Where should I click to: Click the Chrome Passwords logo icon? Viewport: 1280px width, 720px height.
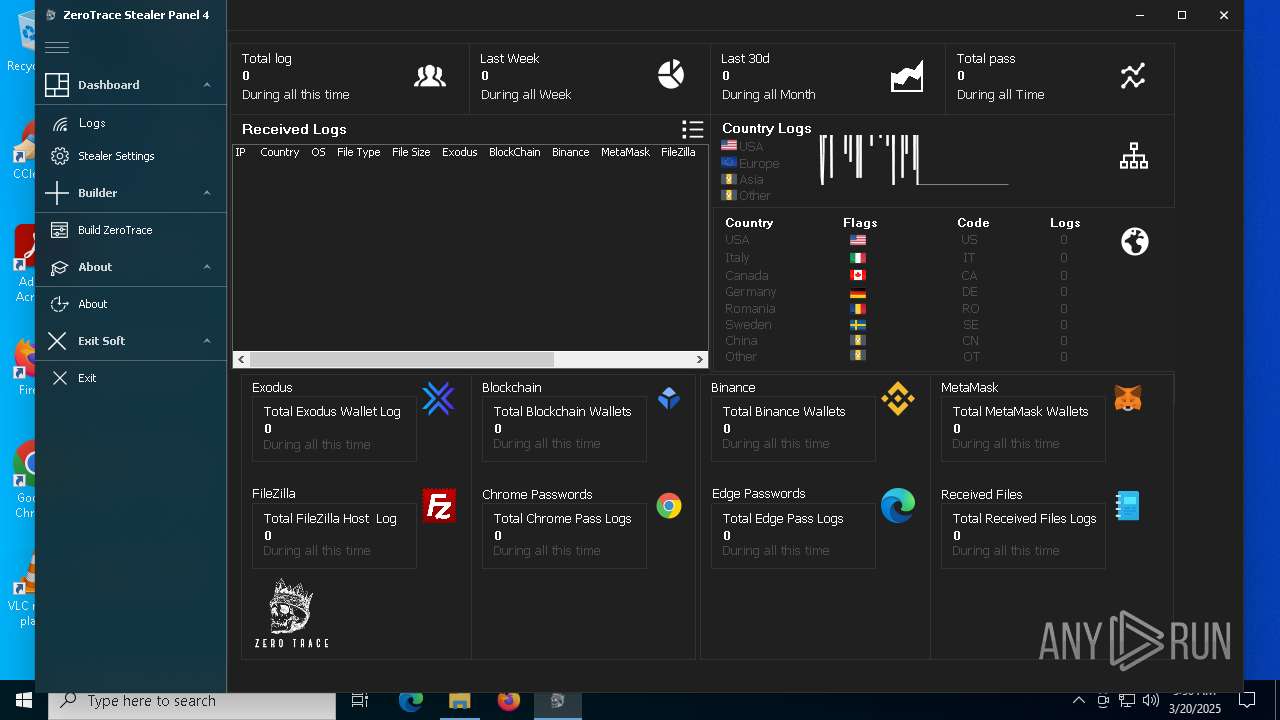(x=669, y=506)
